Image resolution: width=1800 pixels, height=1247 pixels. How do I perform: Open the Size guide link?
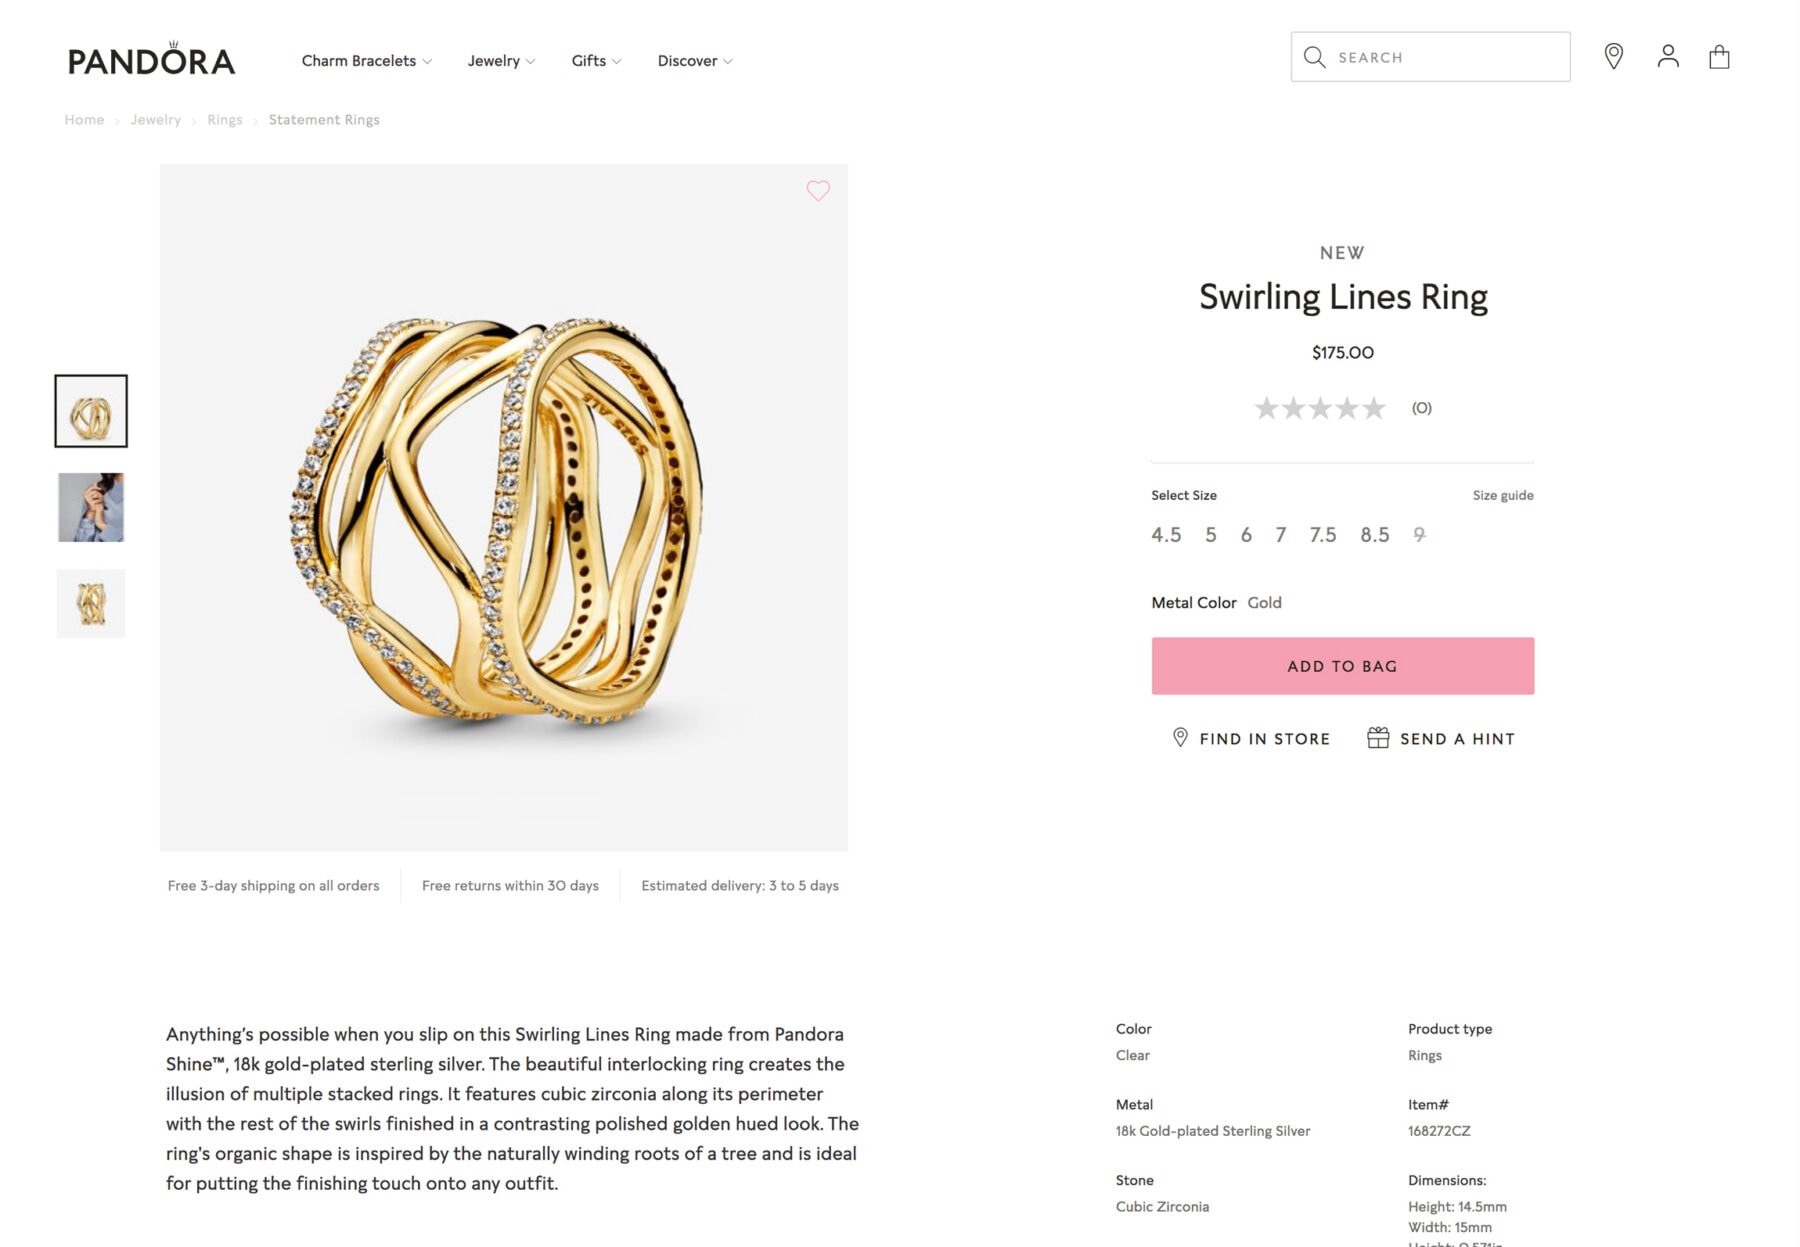[x=1505, y=495]
